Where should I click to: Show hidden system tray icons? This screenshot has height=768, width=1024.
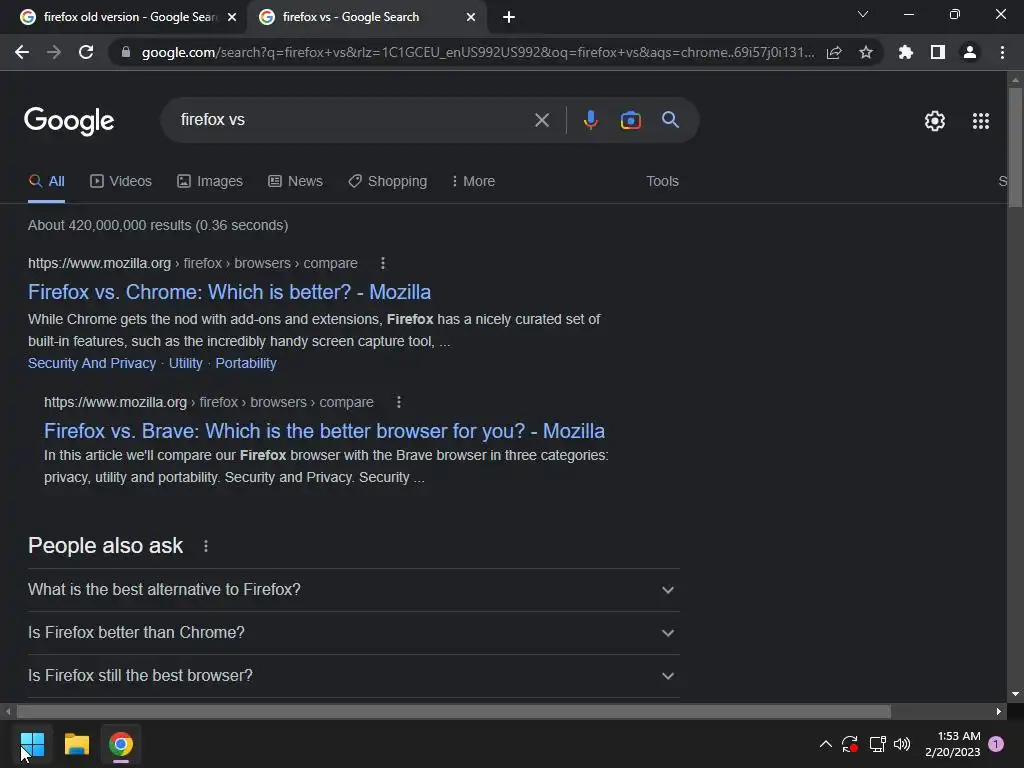point(825,744)
